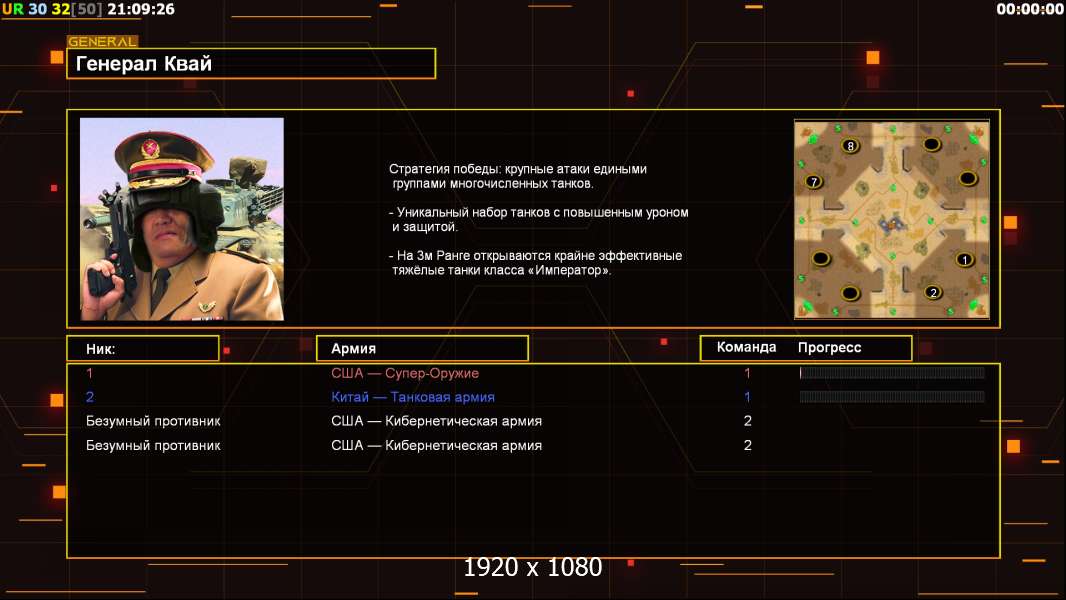Viewport: 1066px width, 600px height.
Task: Click start position marker 8 on minimap
Action: coord(850,145)
